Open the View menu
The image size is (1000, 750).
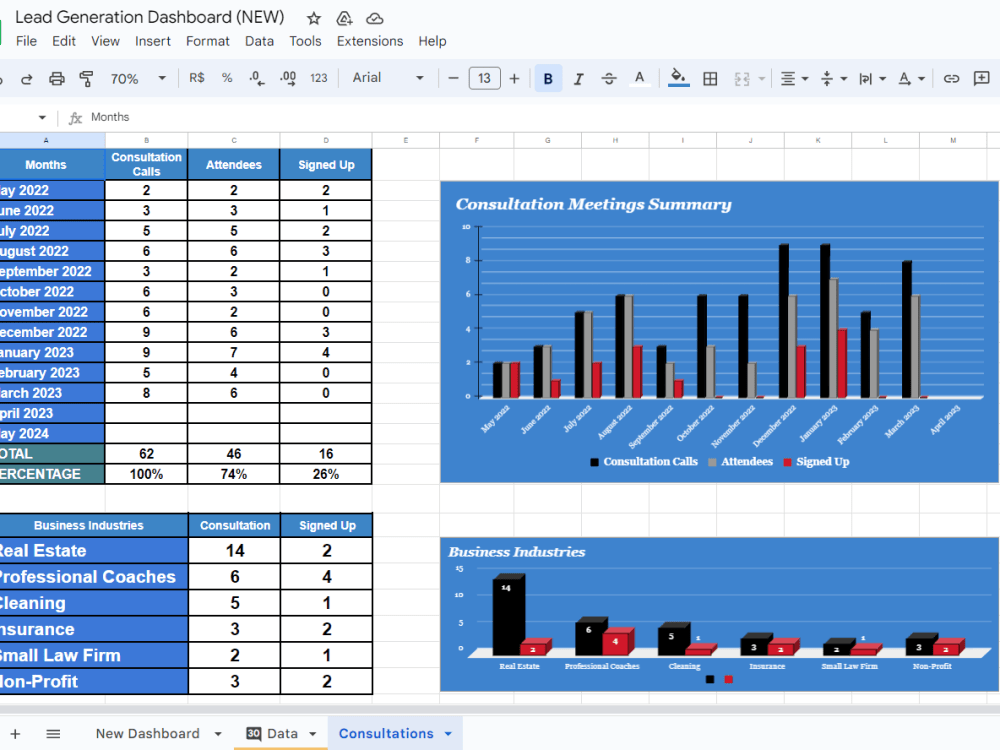pyautogui.click(x=105, y=41)
